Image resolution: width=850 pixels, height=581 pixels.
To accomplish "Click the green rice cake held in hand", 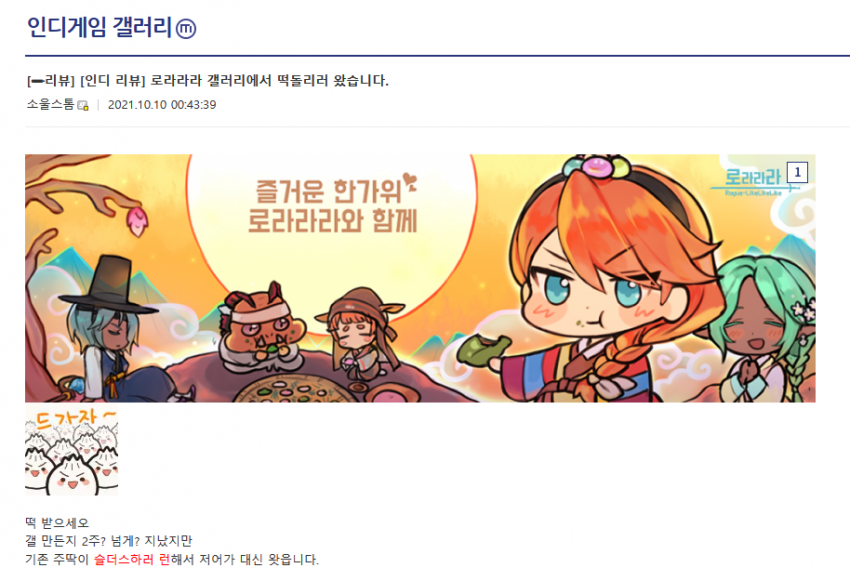I will (x=483, y=350).
